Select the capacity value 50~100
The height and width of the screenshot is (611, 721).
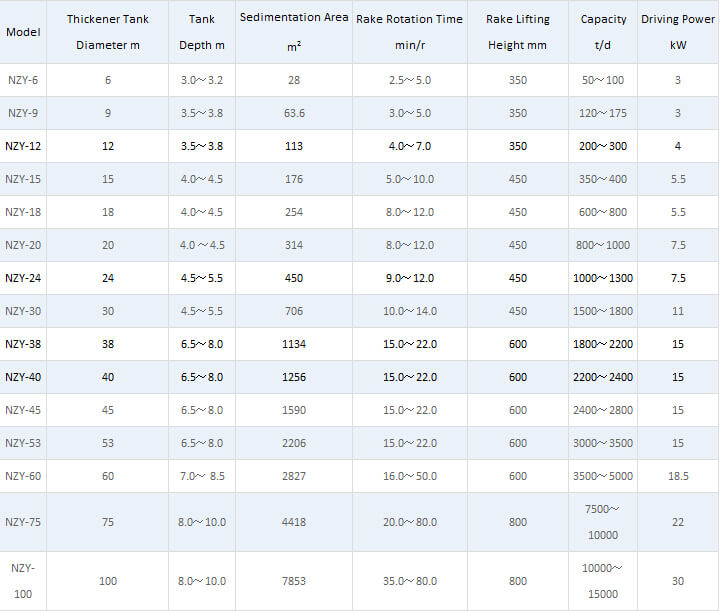point(603,80)
